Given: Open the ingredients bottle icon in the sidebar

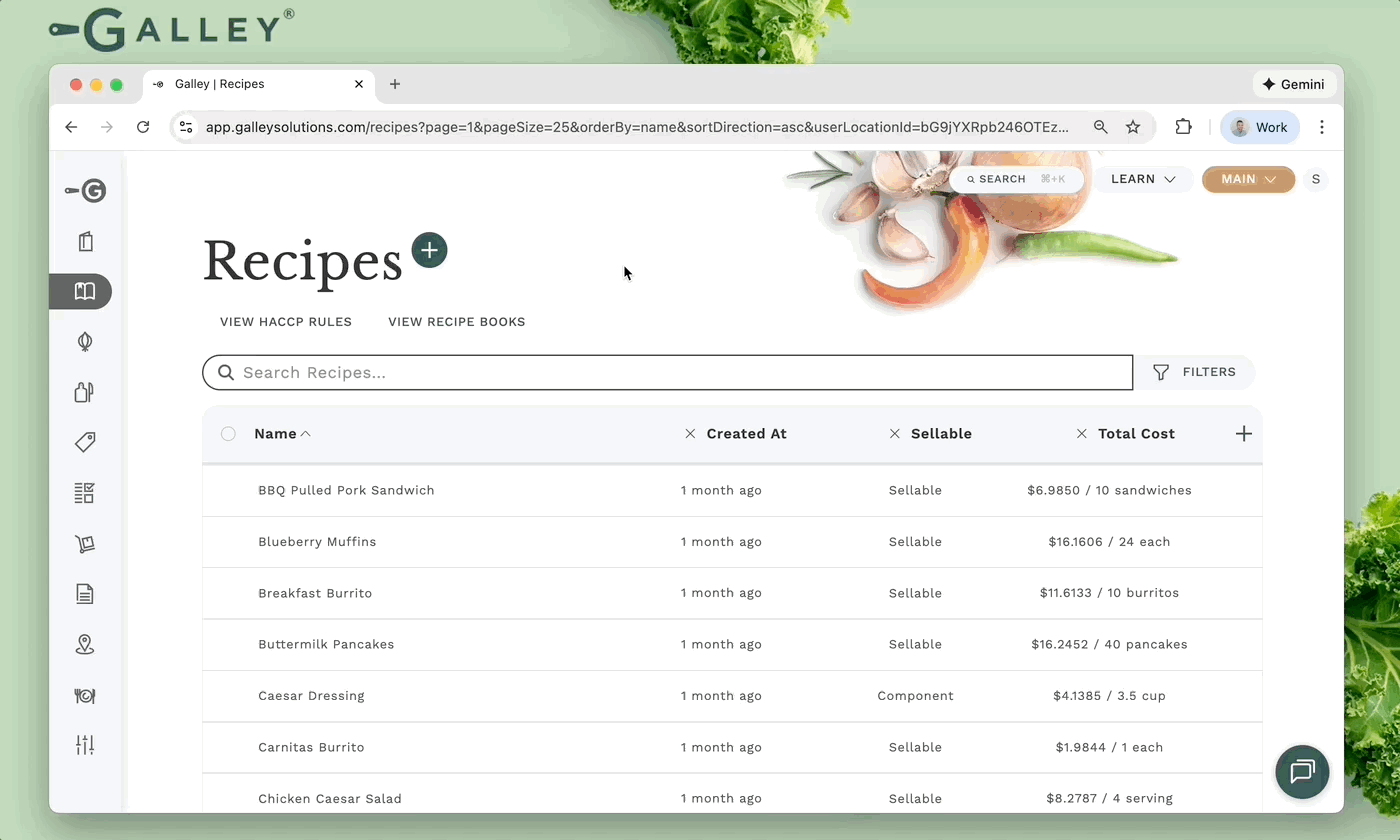Looking at the screenshot, I should tap(85, 392).
